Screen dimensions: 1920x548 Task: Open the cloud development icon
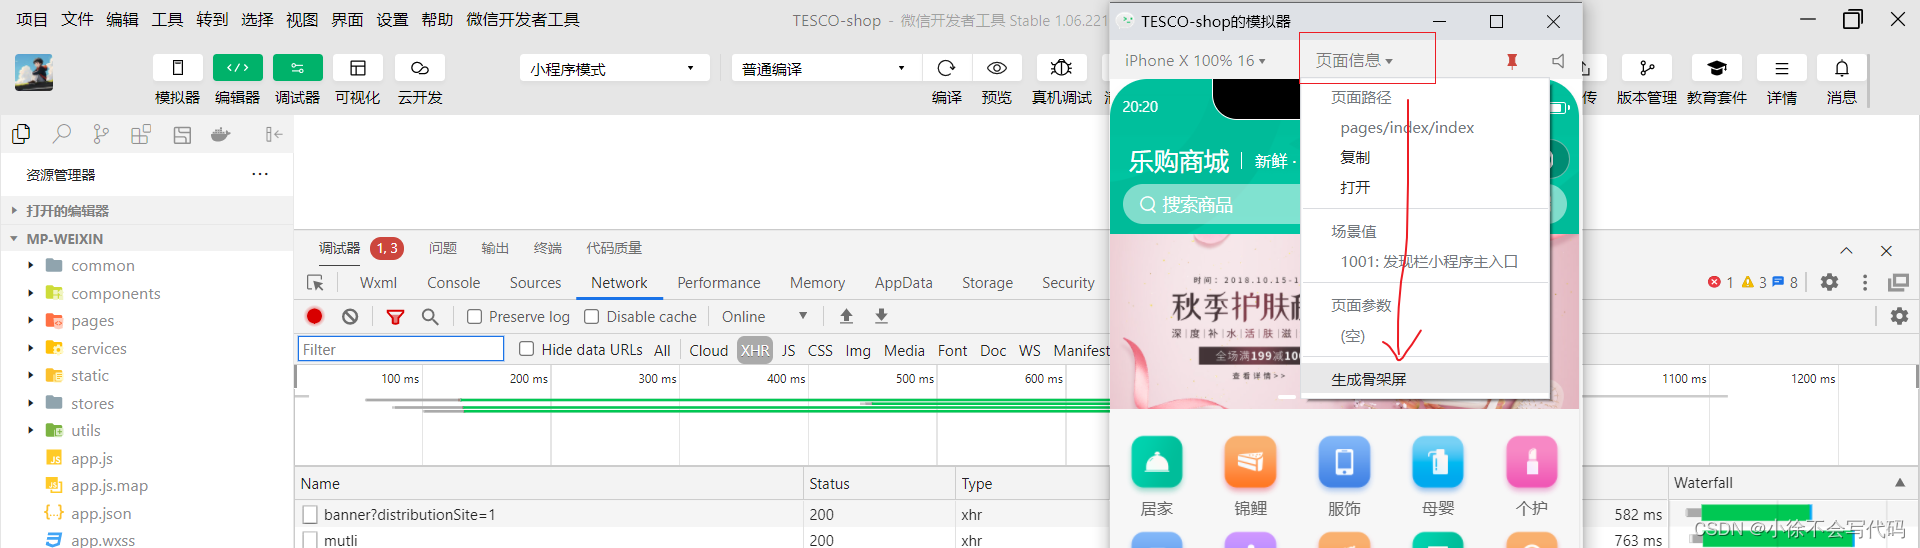point(420,68)
